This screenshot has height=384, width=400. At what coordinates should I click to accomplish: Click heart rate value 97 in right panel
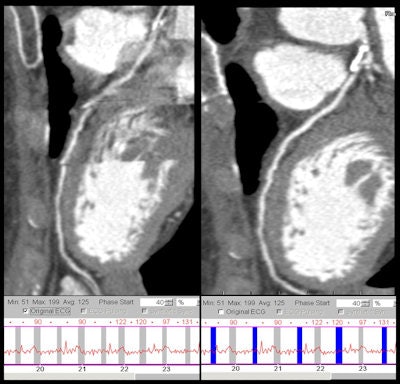coord(362,322)
